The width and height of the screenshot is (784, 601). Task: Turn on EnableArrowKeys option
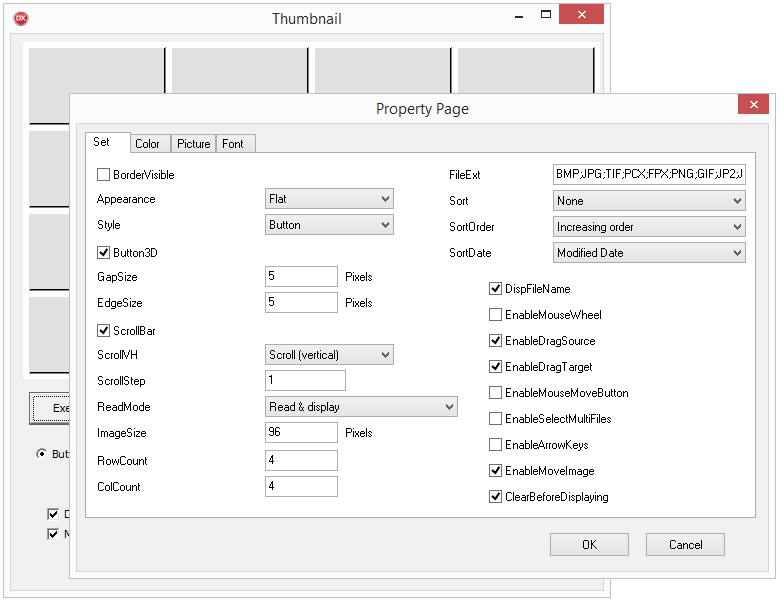(496, 445)
